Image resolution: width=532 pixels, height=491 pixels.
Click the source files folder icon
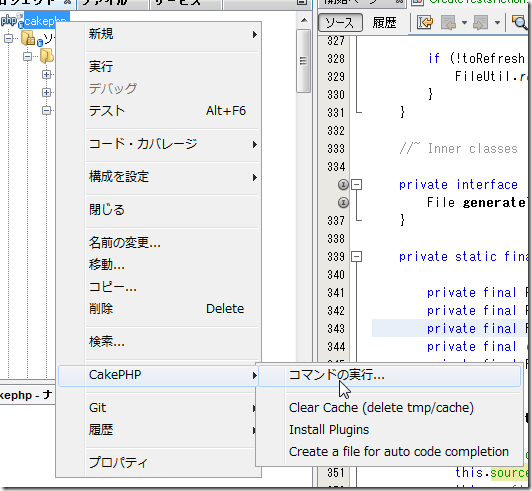coord(28,38)
